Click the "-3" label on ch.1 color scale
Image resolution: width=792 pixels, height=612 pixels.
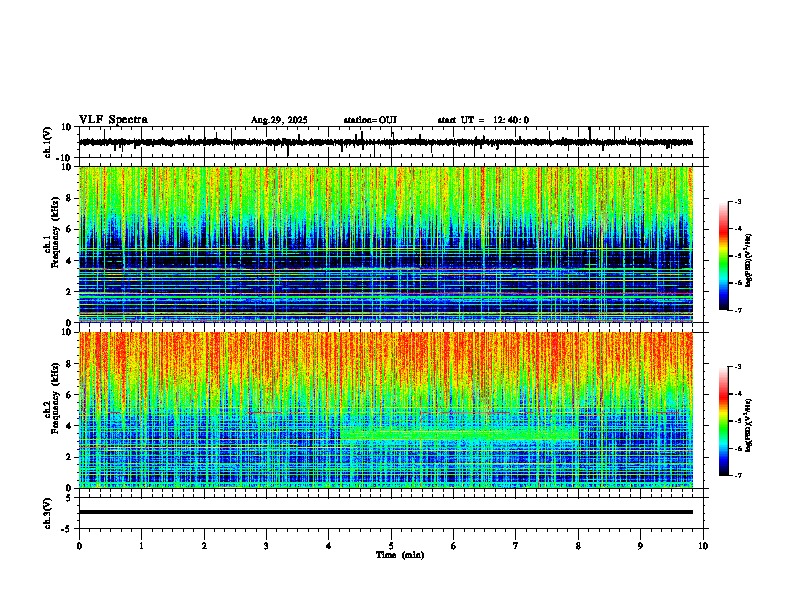tap(737, 201)
